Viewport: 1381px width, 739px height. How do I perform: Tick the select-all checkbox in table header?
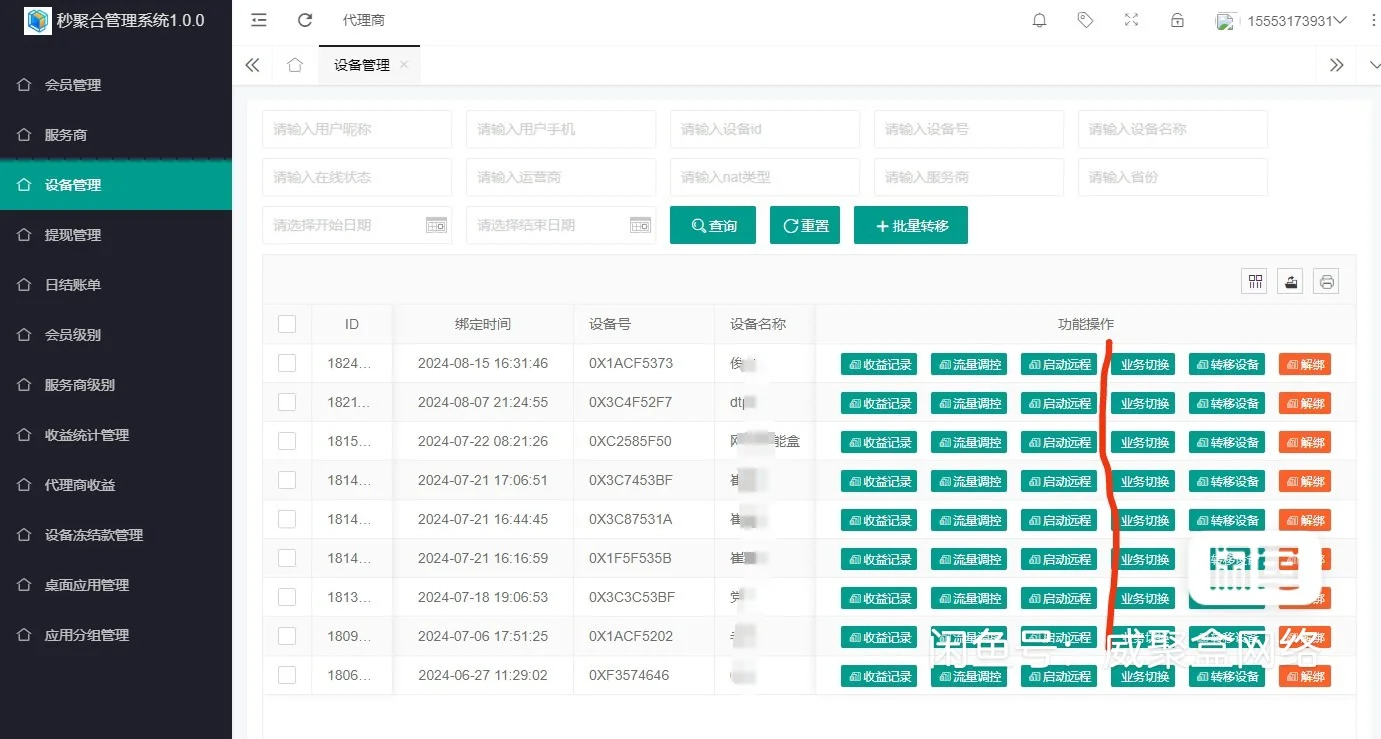tap(287, 324)
